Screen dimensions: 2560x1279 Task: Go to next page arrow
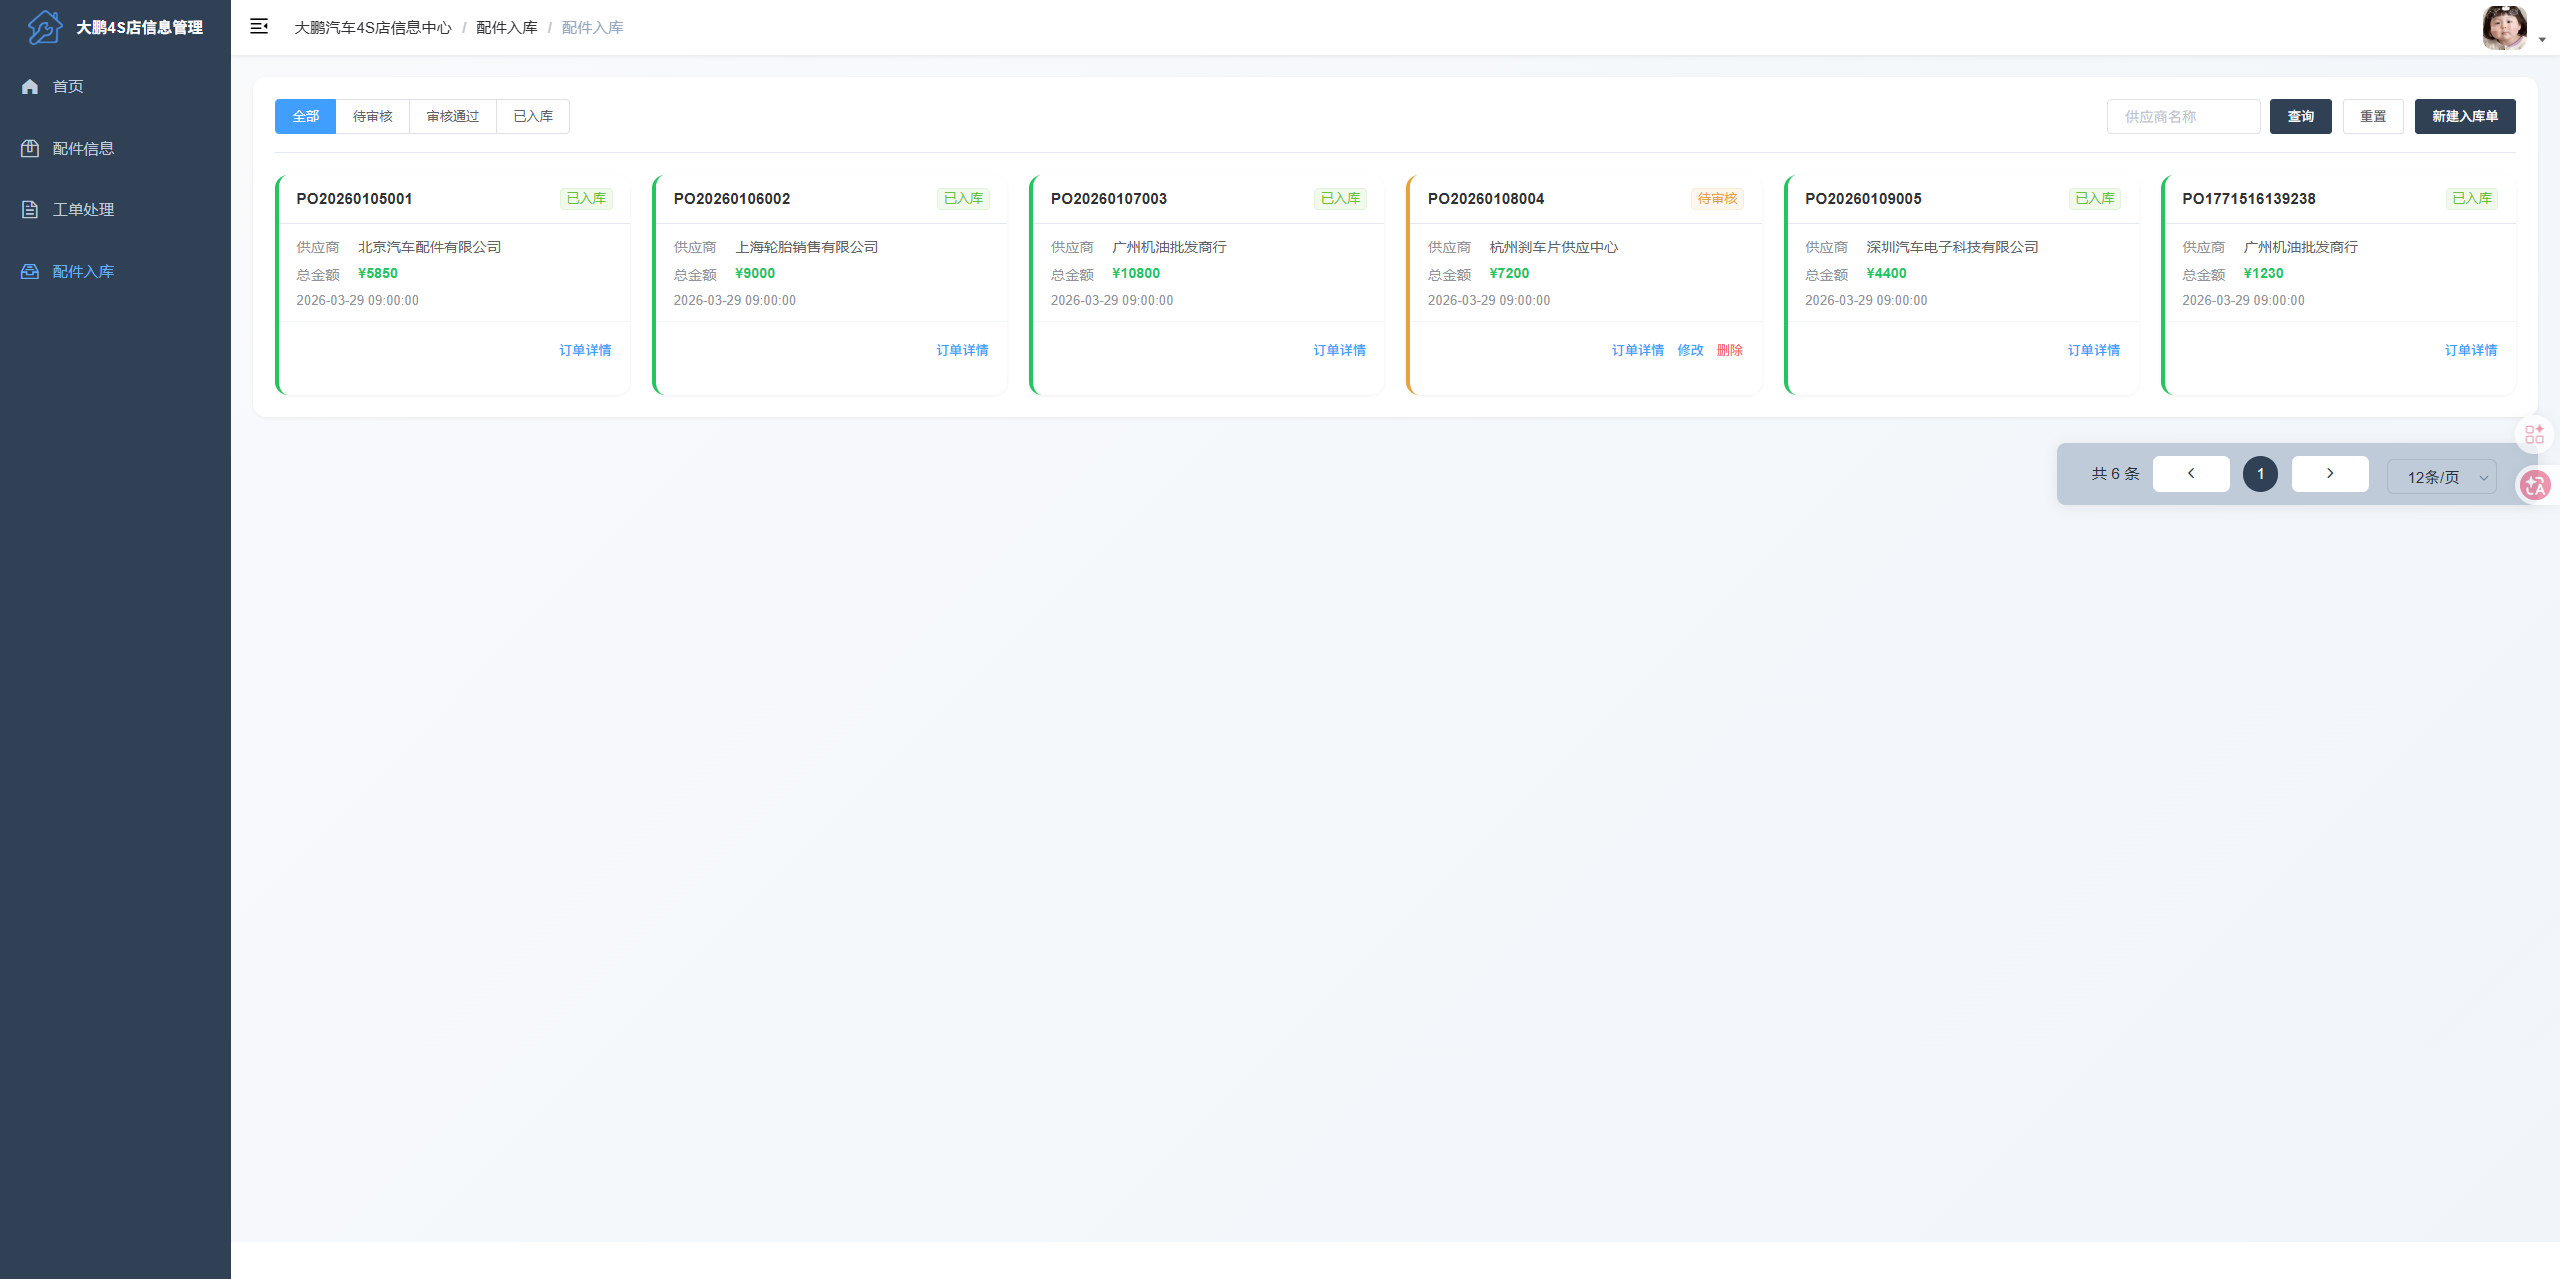point(2330,474)
